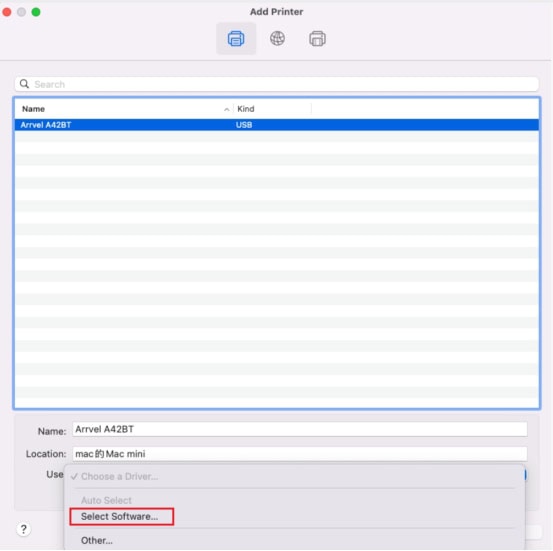
Task: Pick Other... in the Use menu
Action: 97,540
